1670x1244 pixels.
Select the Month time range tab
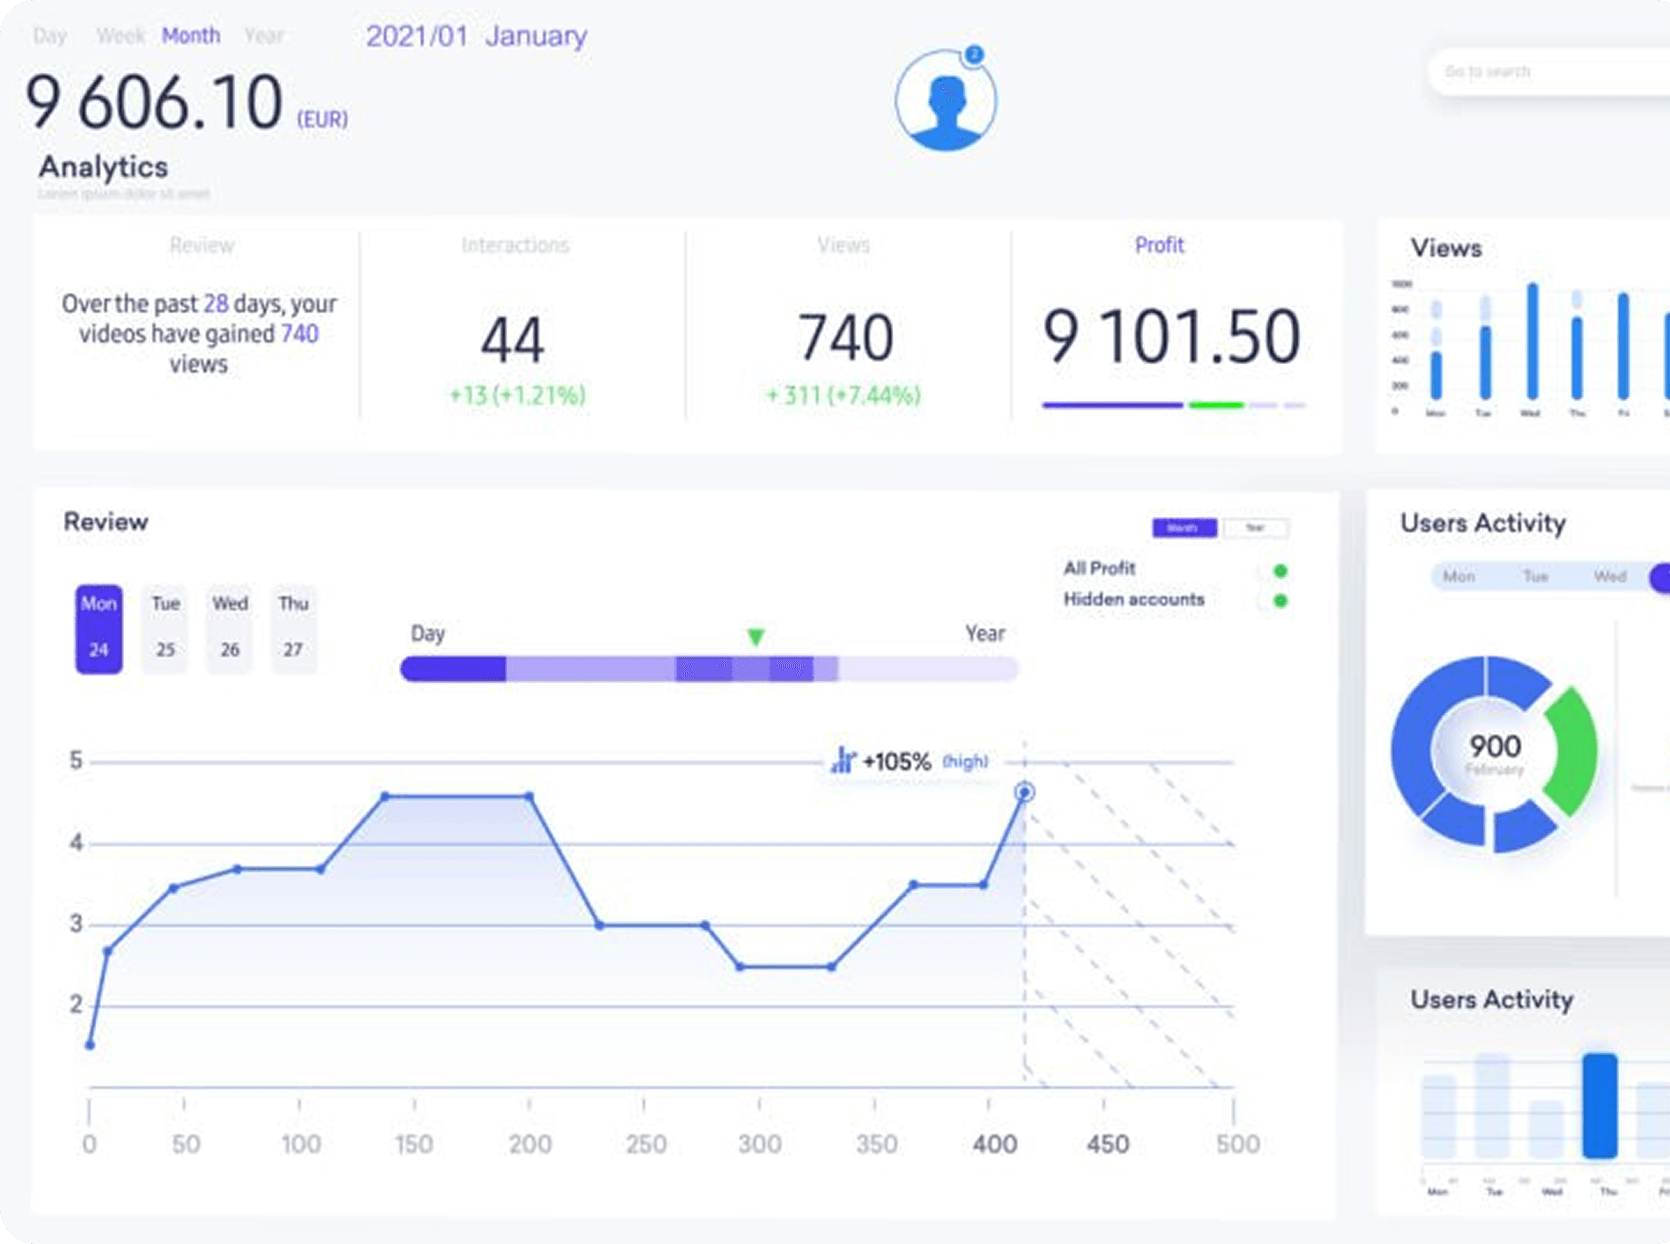191,36
